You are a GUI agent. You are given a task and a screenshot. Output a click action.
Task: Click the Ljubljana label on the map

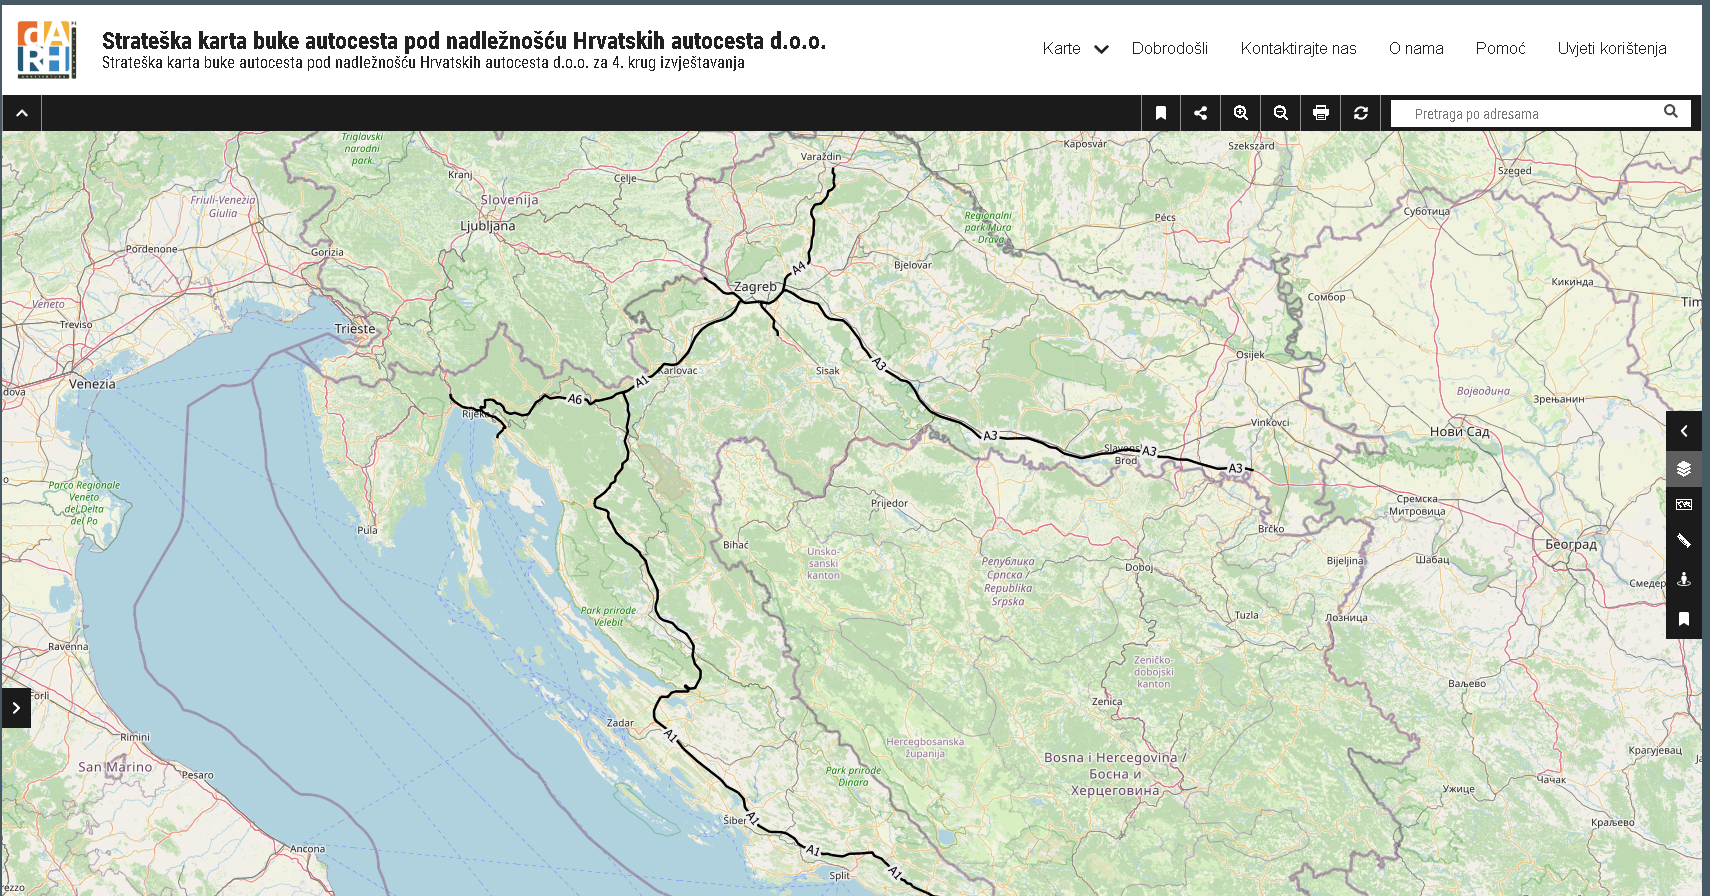point(488,226)
